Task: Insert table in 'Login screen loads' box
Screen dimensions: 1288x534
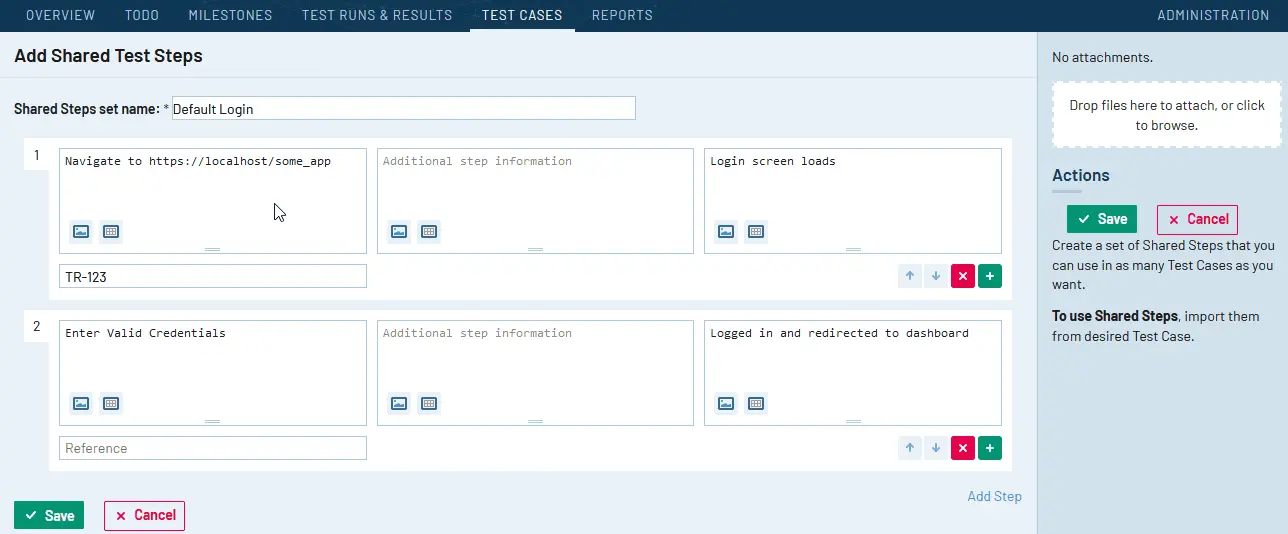Action: point(756,231)
